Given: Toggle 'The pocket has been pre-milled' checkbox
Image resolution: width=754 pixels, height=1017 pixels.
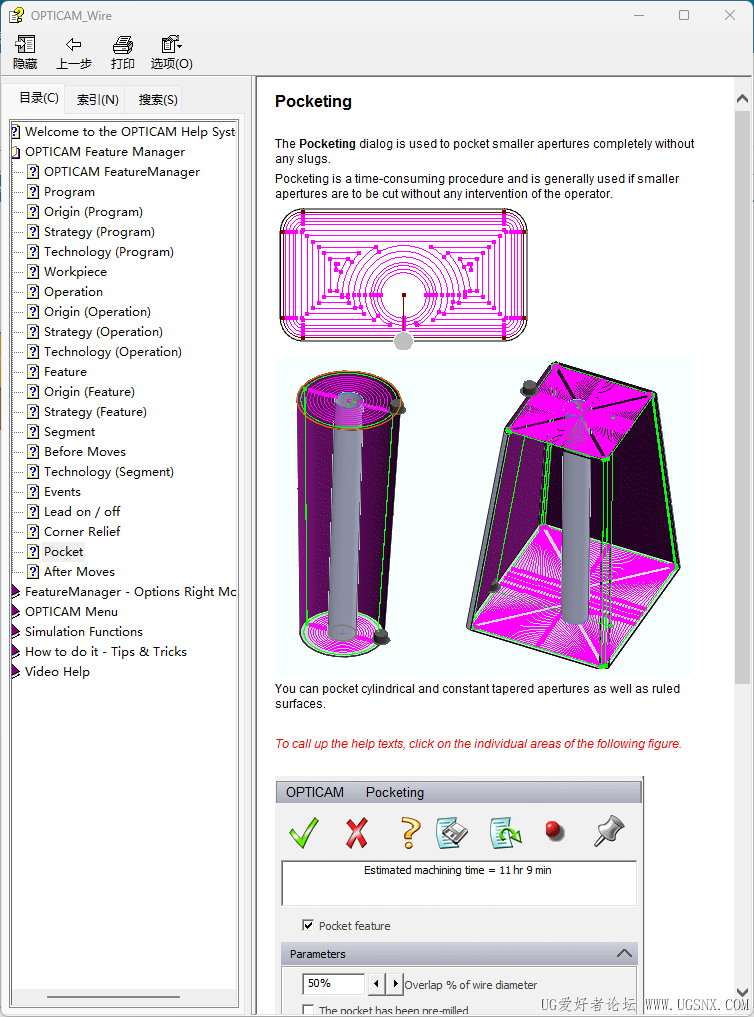Looking at the screenshot, I should click(308, 1010).
